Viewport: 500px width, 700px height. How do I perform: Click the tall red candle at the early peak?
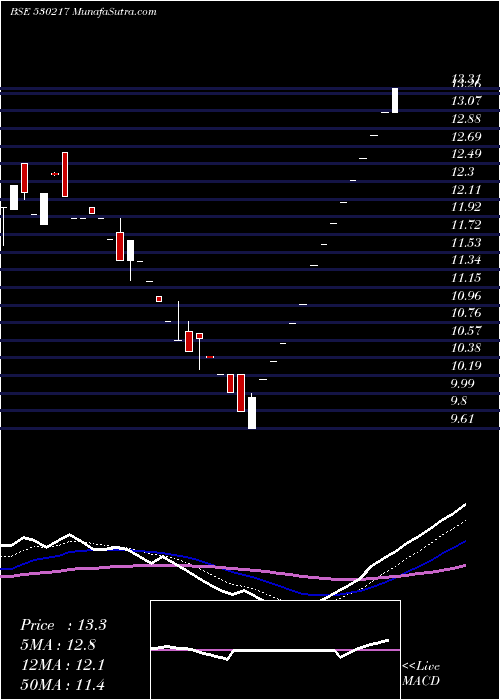pos(65,175)
